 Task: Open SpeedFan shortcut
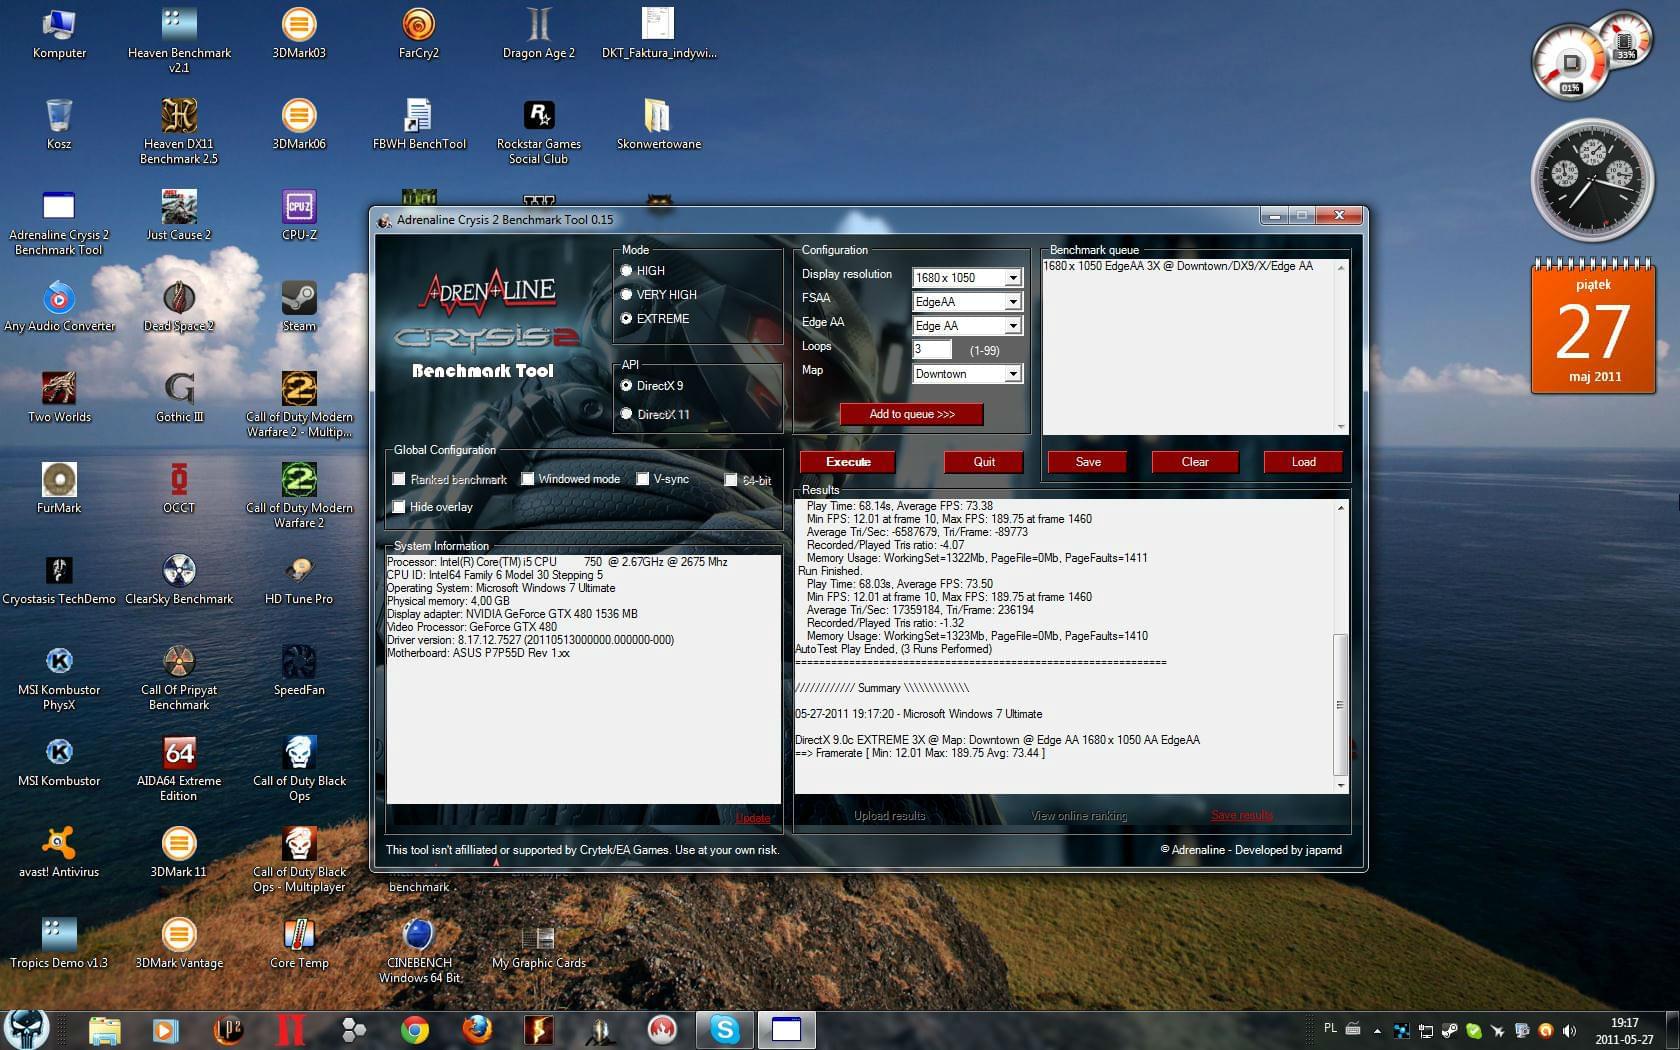pos(299,670)
